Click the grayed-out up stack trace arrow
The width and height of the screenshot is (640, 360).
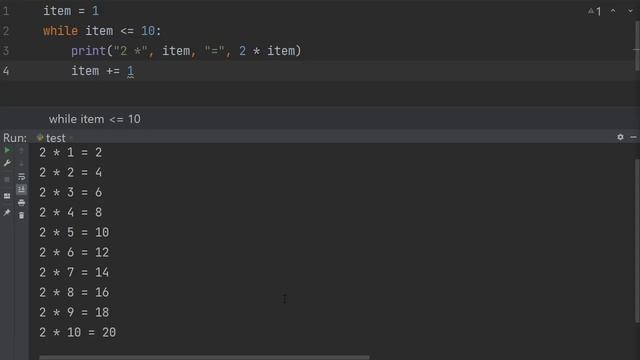click(22, 151)
